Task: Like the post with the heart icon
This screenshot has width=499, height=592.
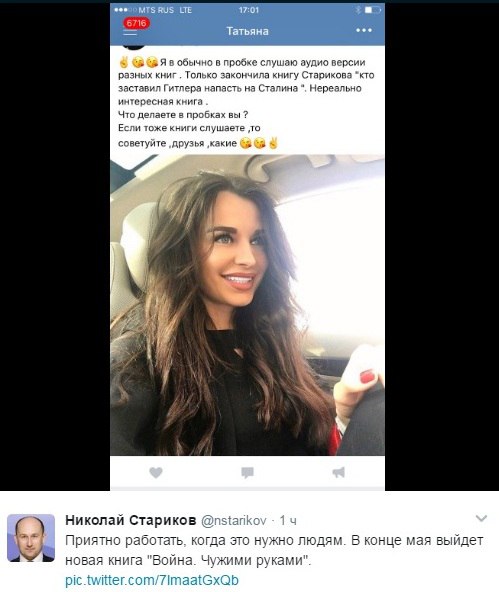Action: (x=156, y=472)
